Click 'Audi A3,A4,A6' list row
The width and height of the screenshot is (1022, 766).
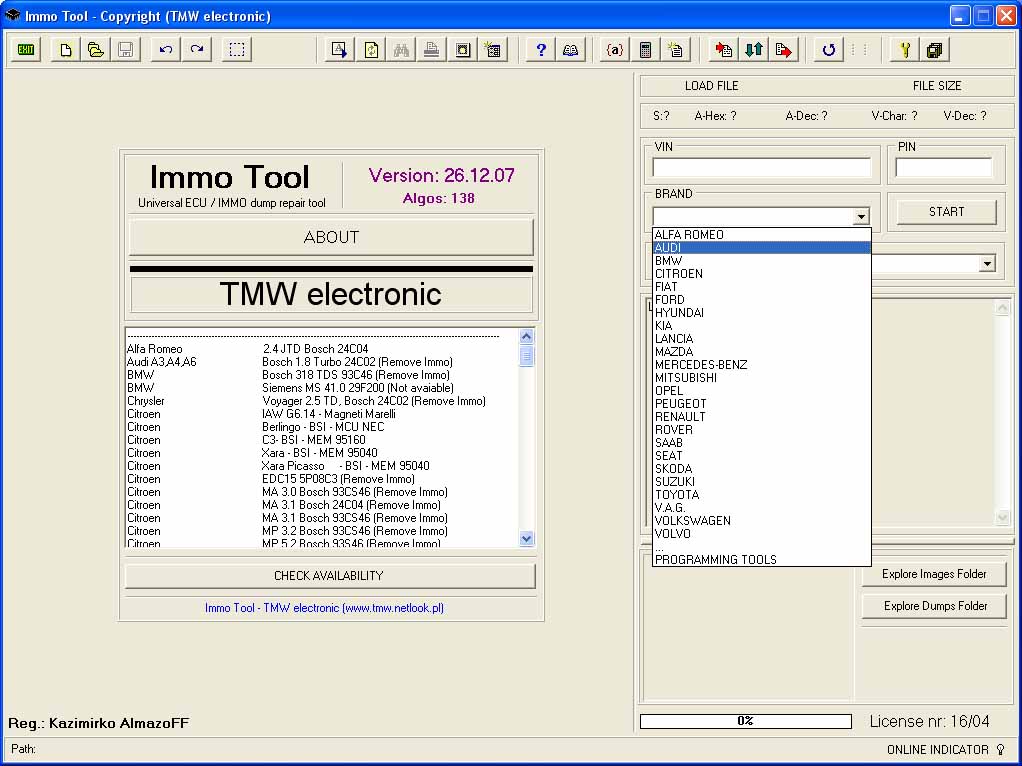tap(322, 362)
